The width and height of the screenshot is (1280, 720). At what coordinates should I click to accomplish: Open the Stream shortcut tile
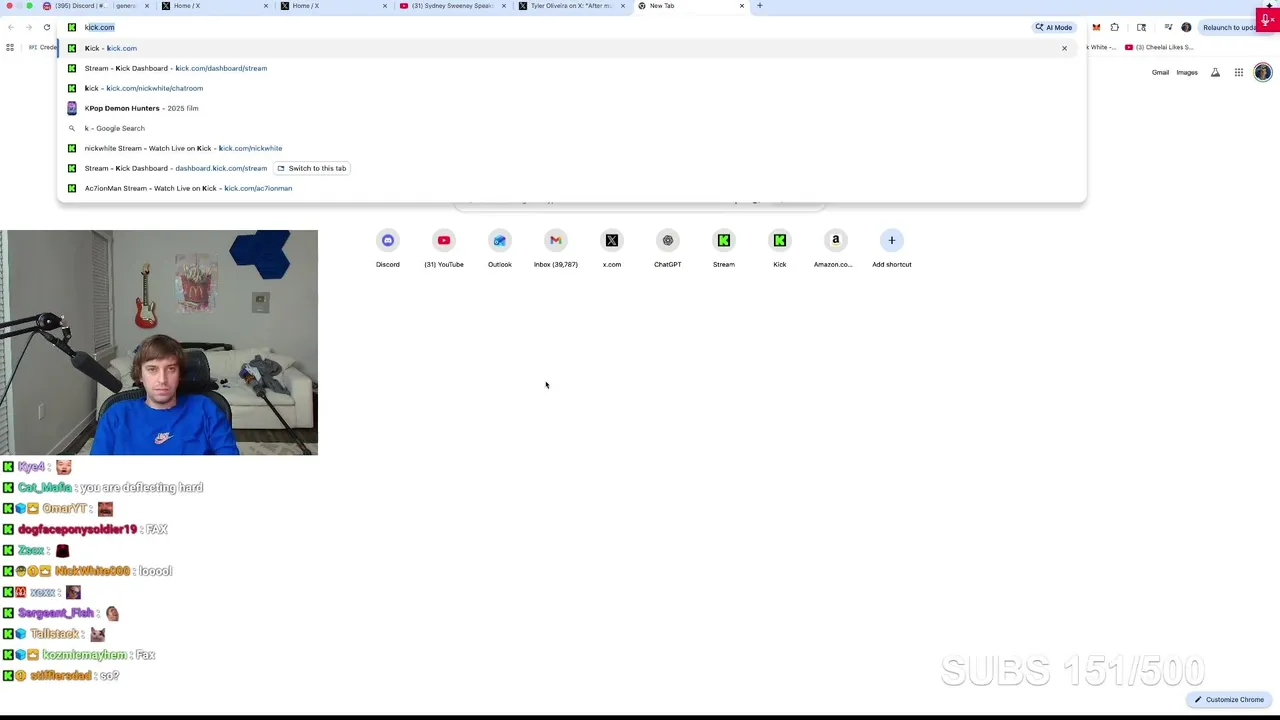pyautogui.click(x=724, y=249)
